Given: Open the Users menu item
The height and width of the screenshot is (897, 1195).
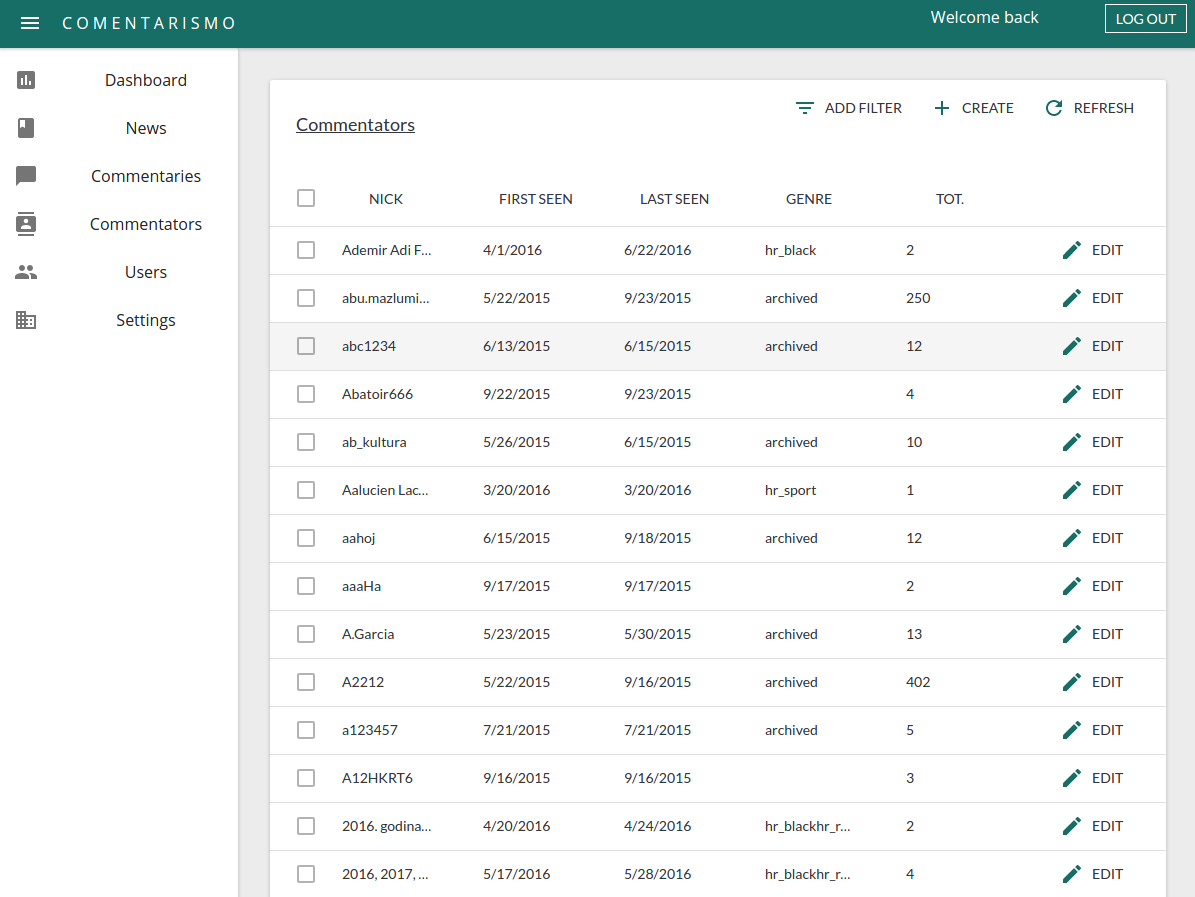Looking at the screenshot, I should click(146, 272).
